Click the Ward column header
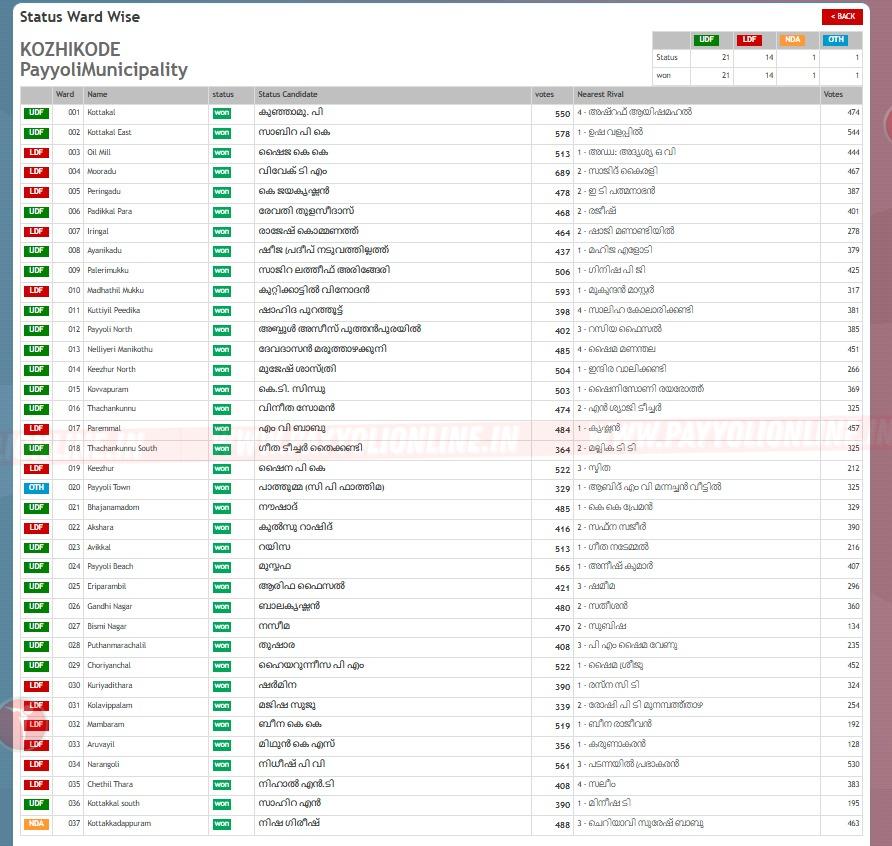The image size is (892, 846). point(65,95)
